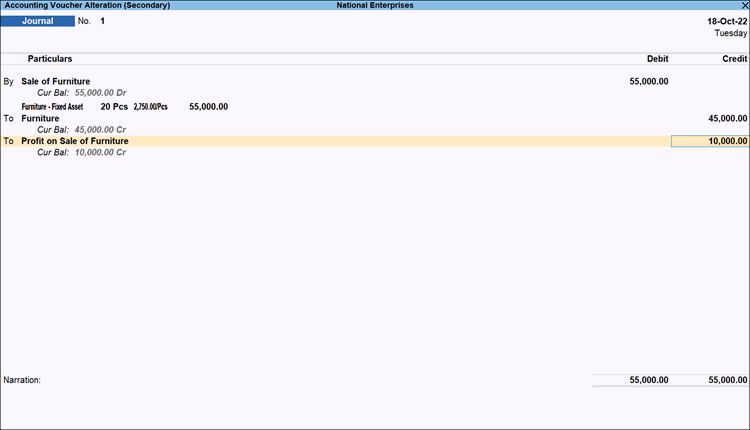The width and height of the screenshot is (750, 430).
Task: Select the To Furniture ledger entry
Action: (40, 118)
